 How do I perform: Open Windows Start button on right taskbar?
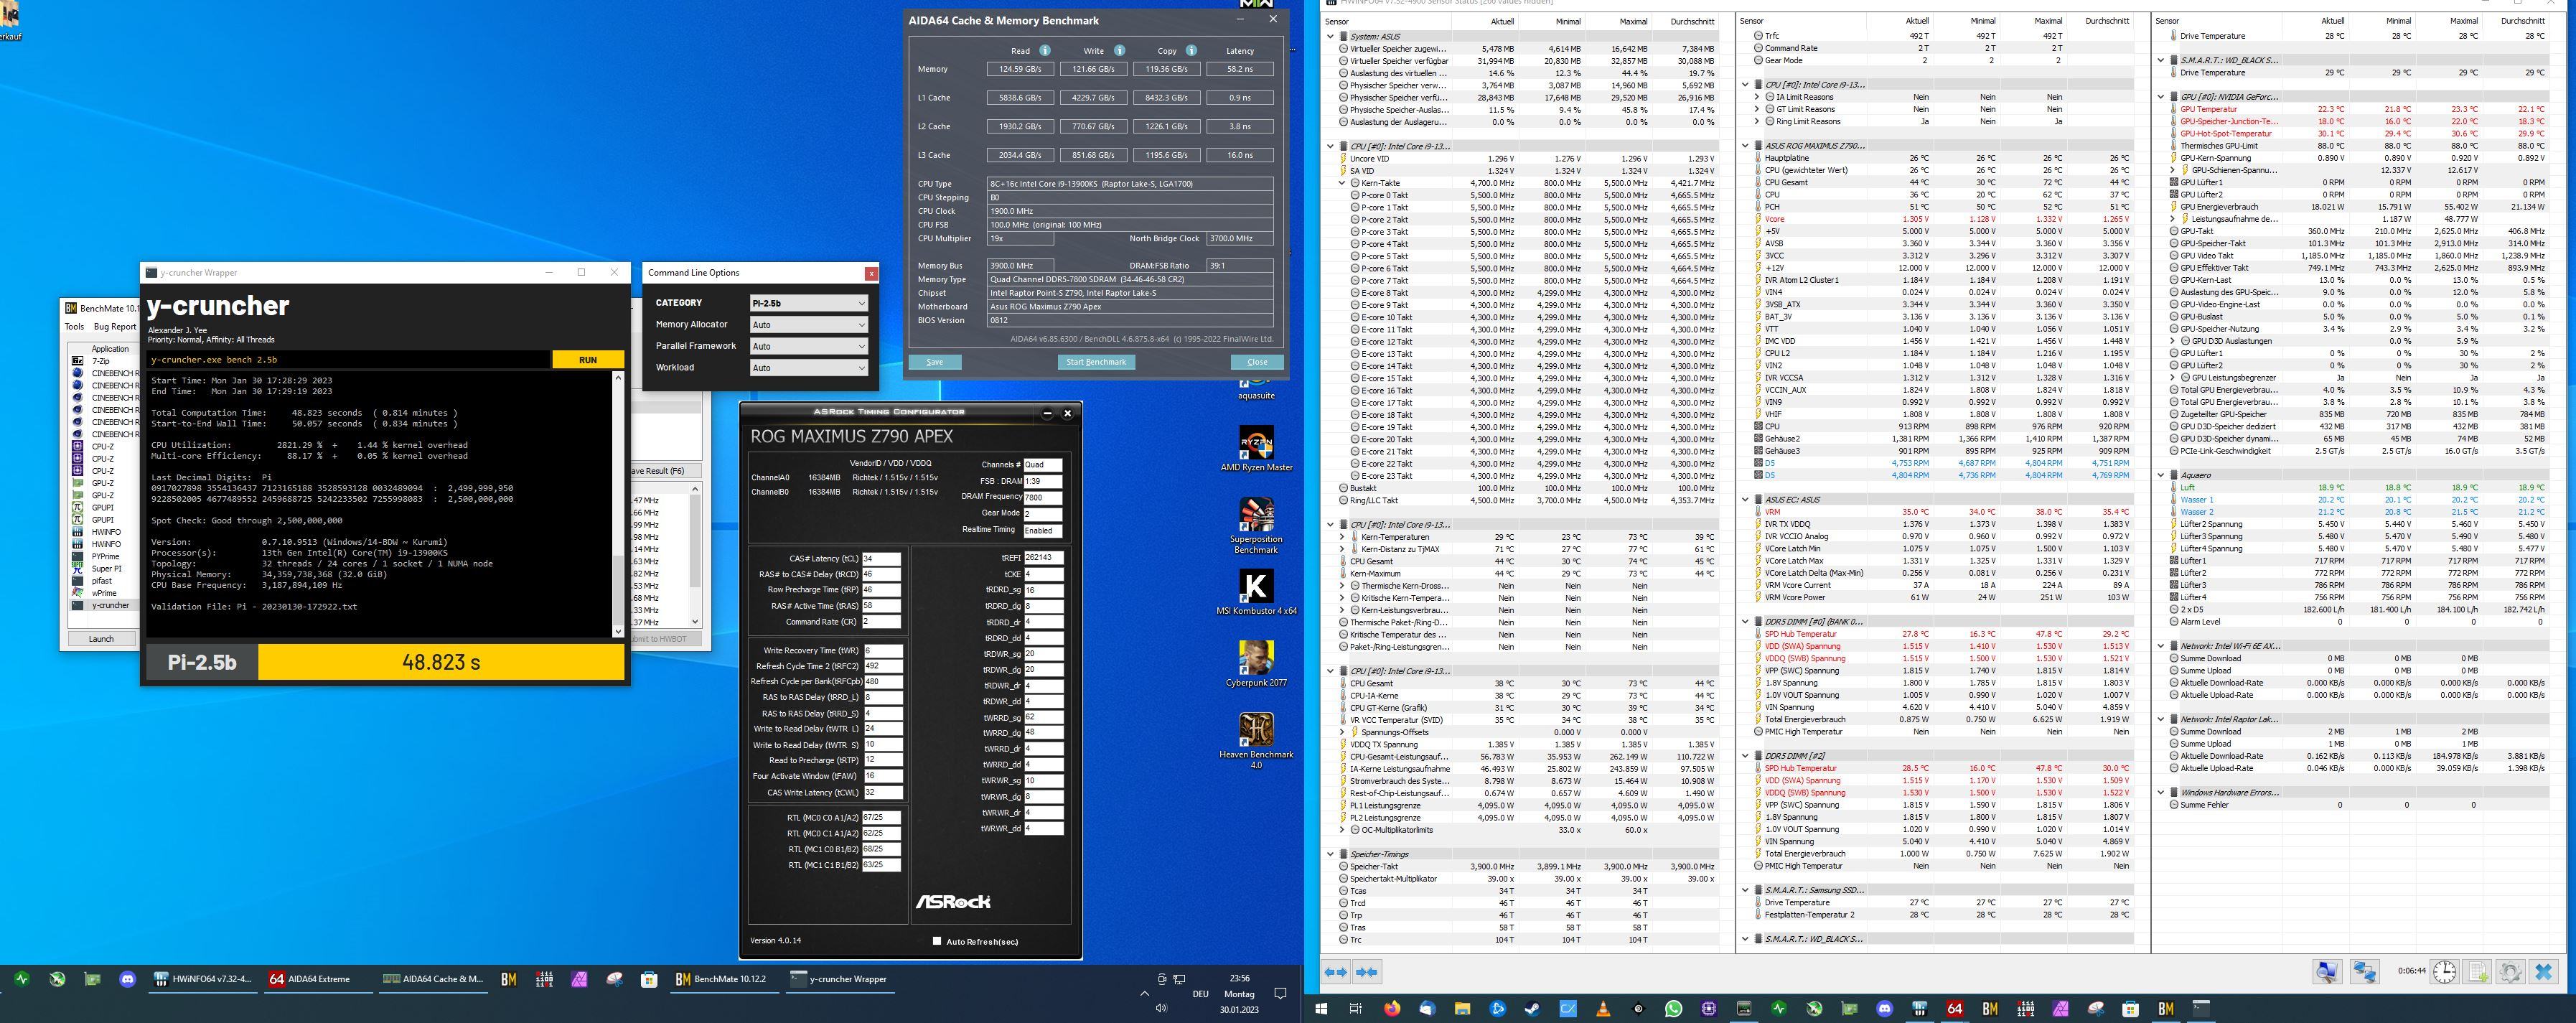point(1321,1009)
